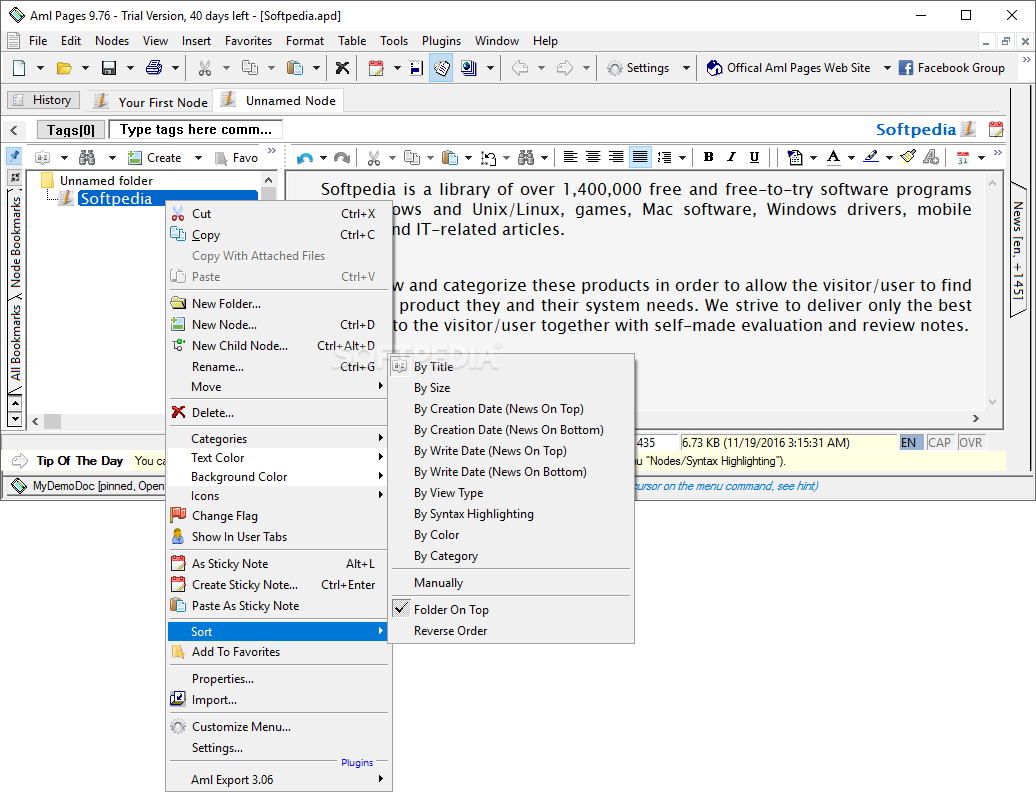Apply underline formatting
The image size is (1036, 792).
754,157
